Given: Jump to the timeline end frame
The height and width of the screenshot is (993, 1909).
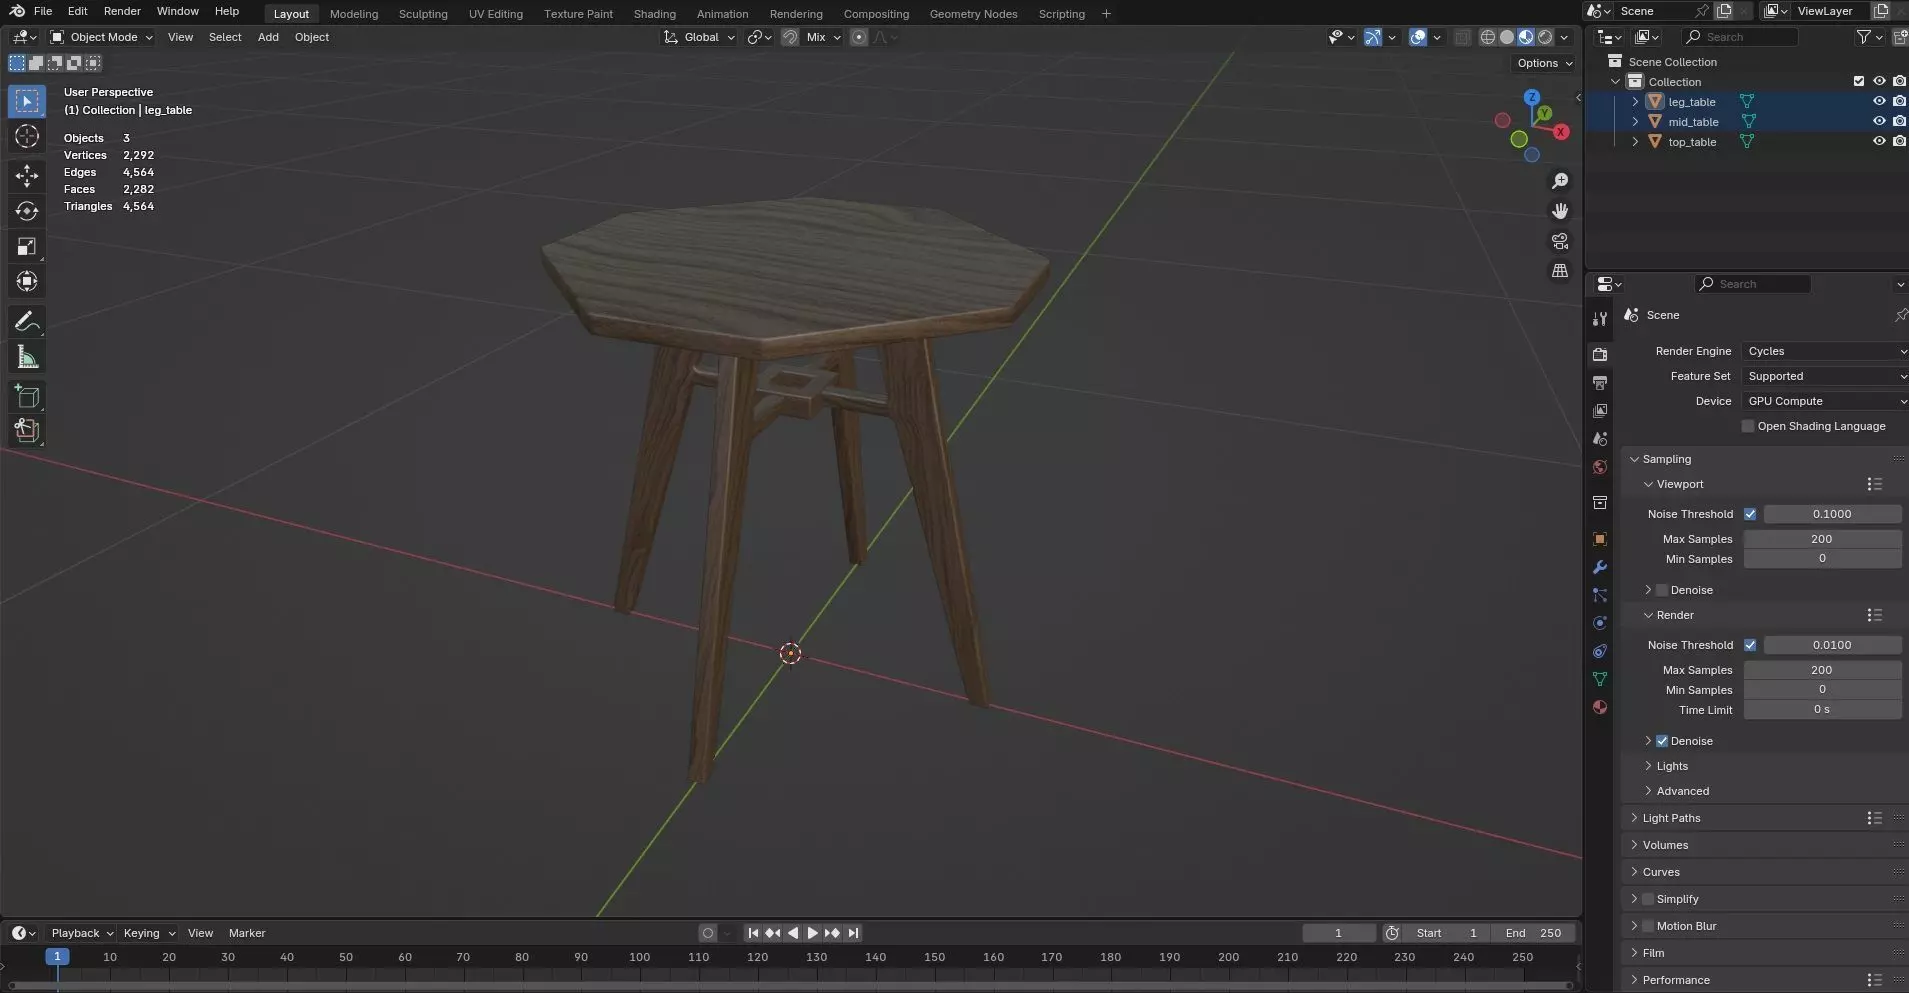Looking at the screenshot, I should click(x=853, y=933).
